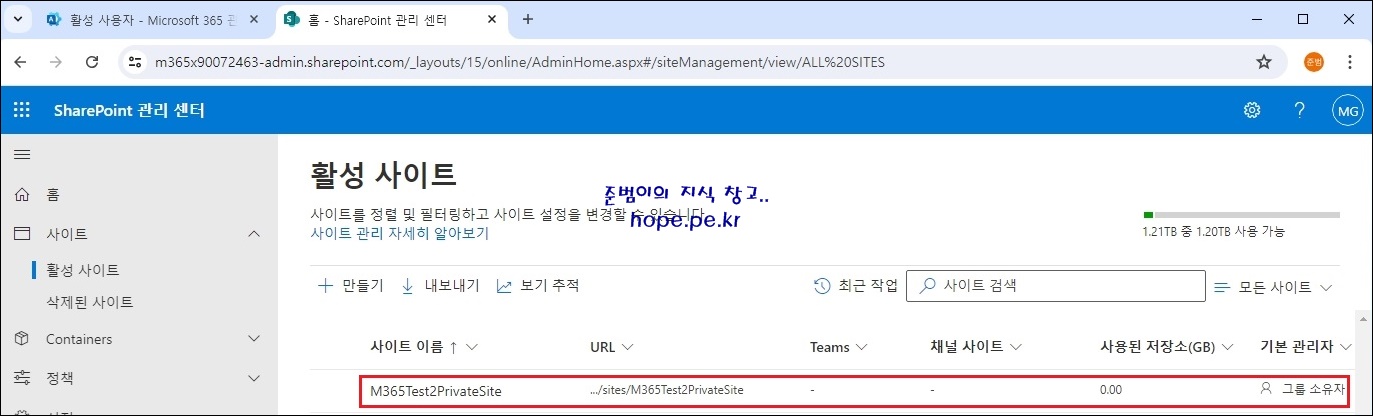Click the 그룹 소유자 admin cell

click(1303, 389)
